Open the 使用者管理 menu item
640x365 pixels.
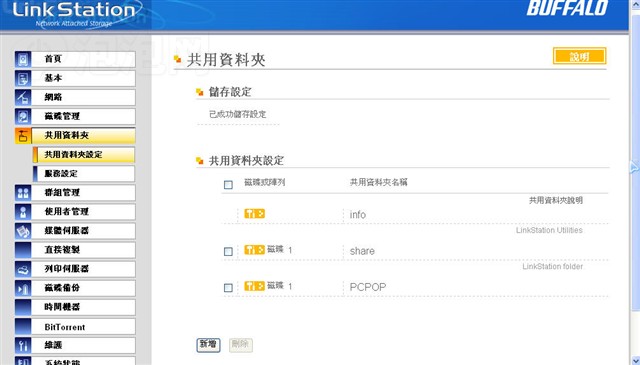[83, 212]
